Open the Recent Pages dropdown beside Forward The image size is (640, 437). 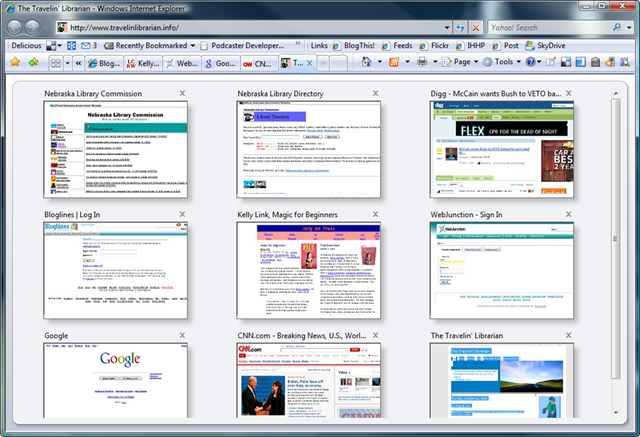[x=46, y=28]
